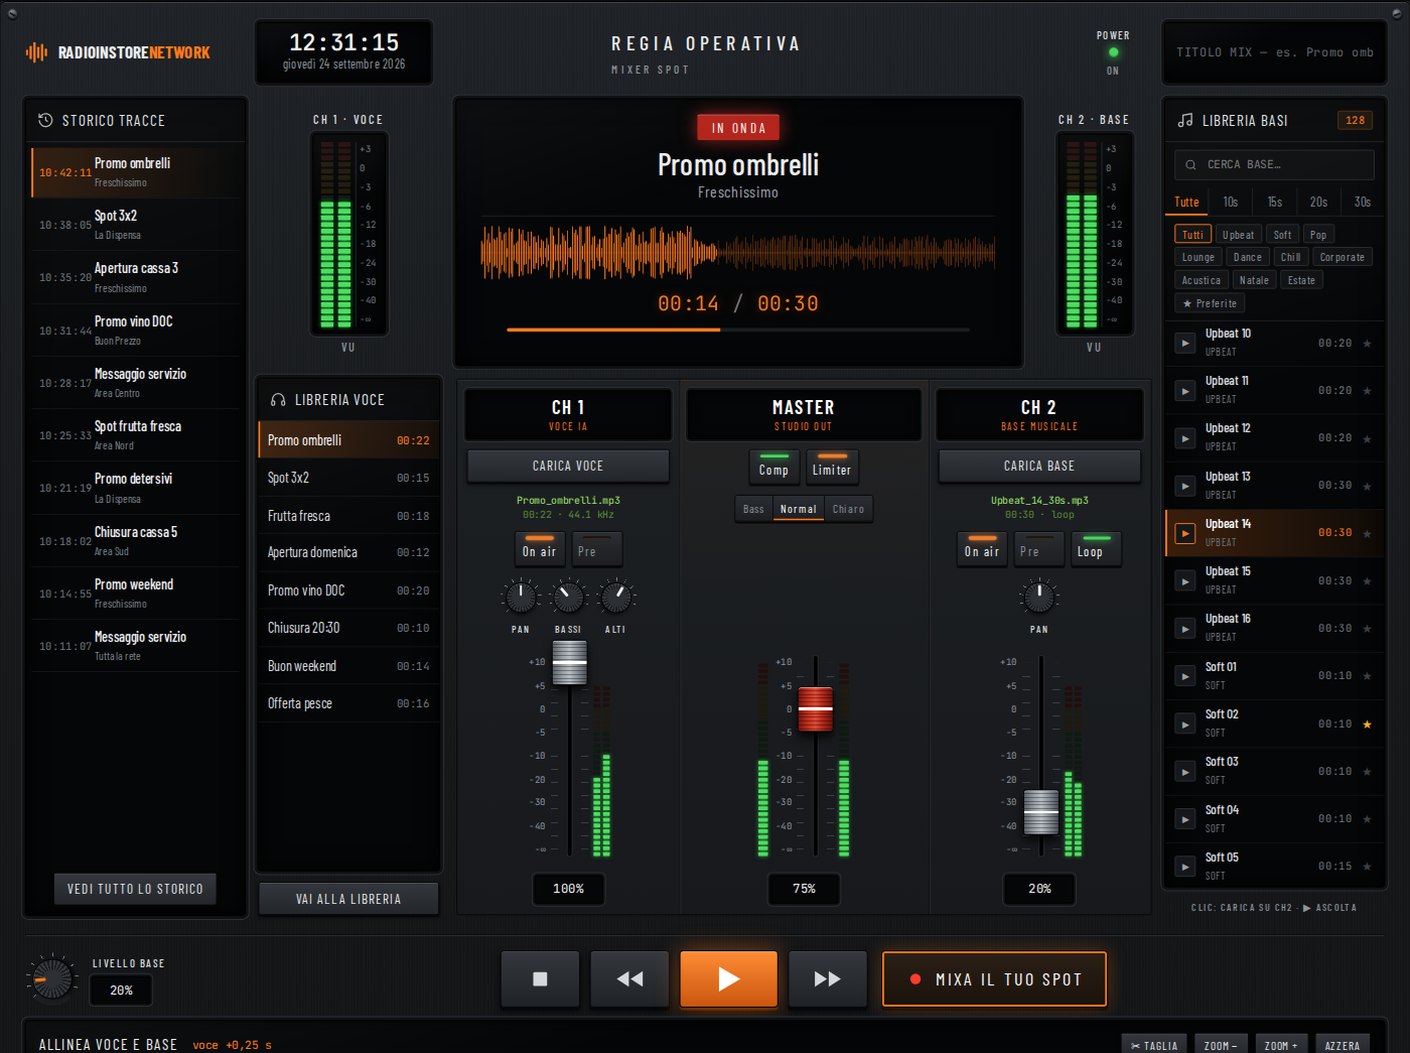Toggle CH 1 Pre listen

pos(596,549)
